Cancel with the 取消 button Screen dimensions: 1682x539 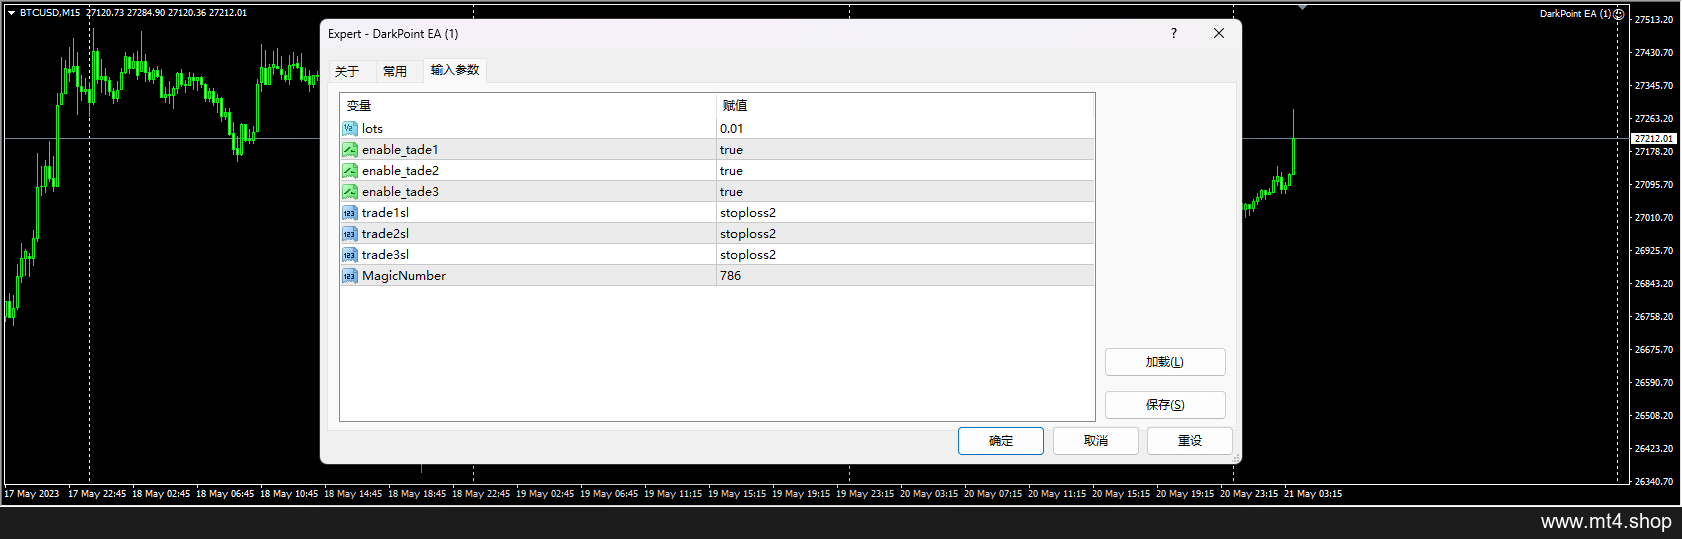[x=1096, y=441]
